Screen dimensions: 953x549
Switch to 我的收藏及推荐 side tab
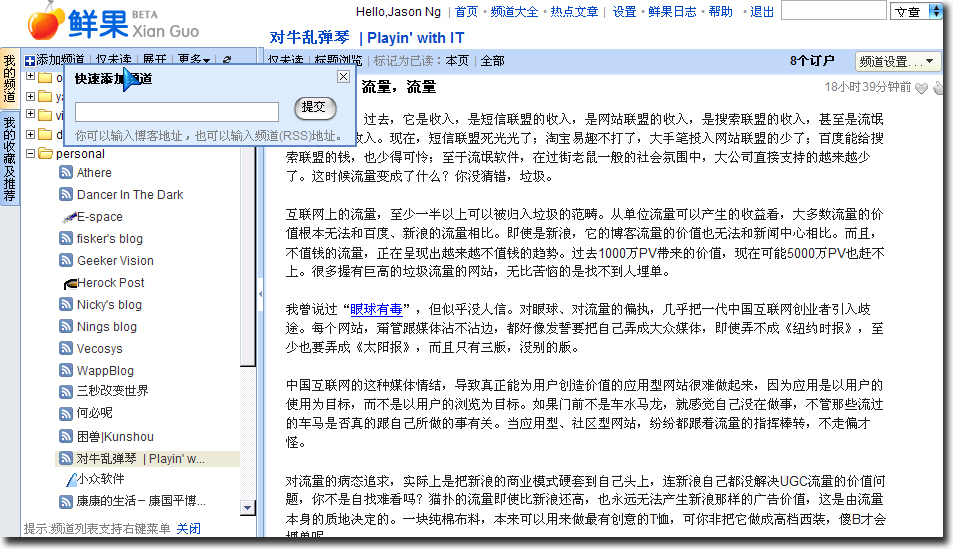[10, 159]
